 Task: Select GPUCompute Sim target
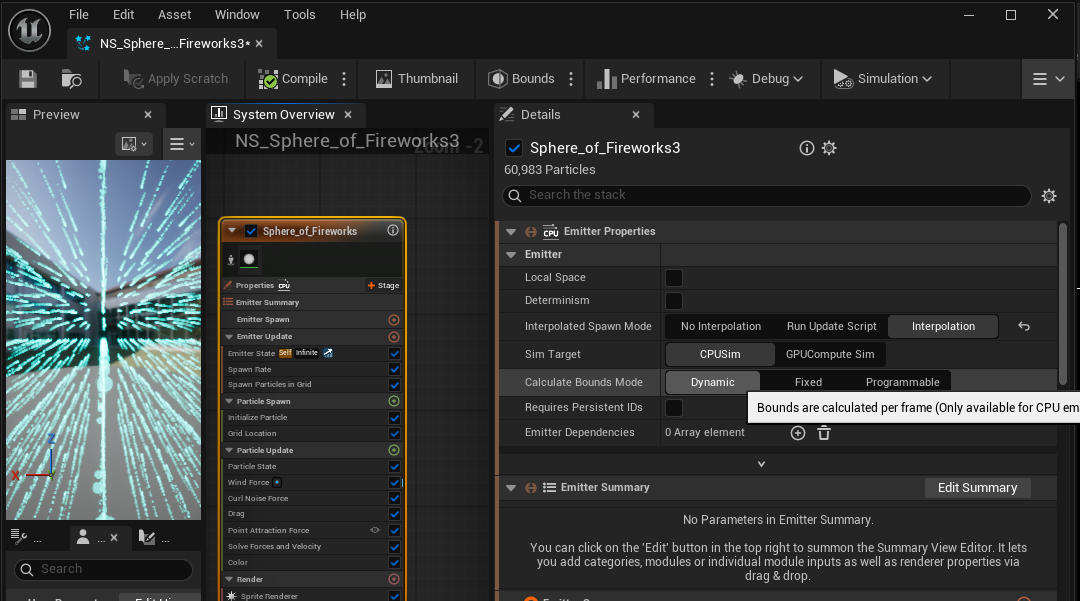coord(830,355)
